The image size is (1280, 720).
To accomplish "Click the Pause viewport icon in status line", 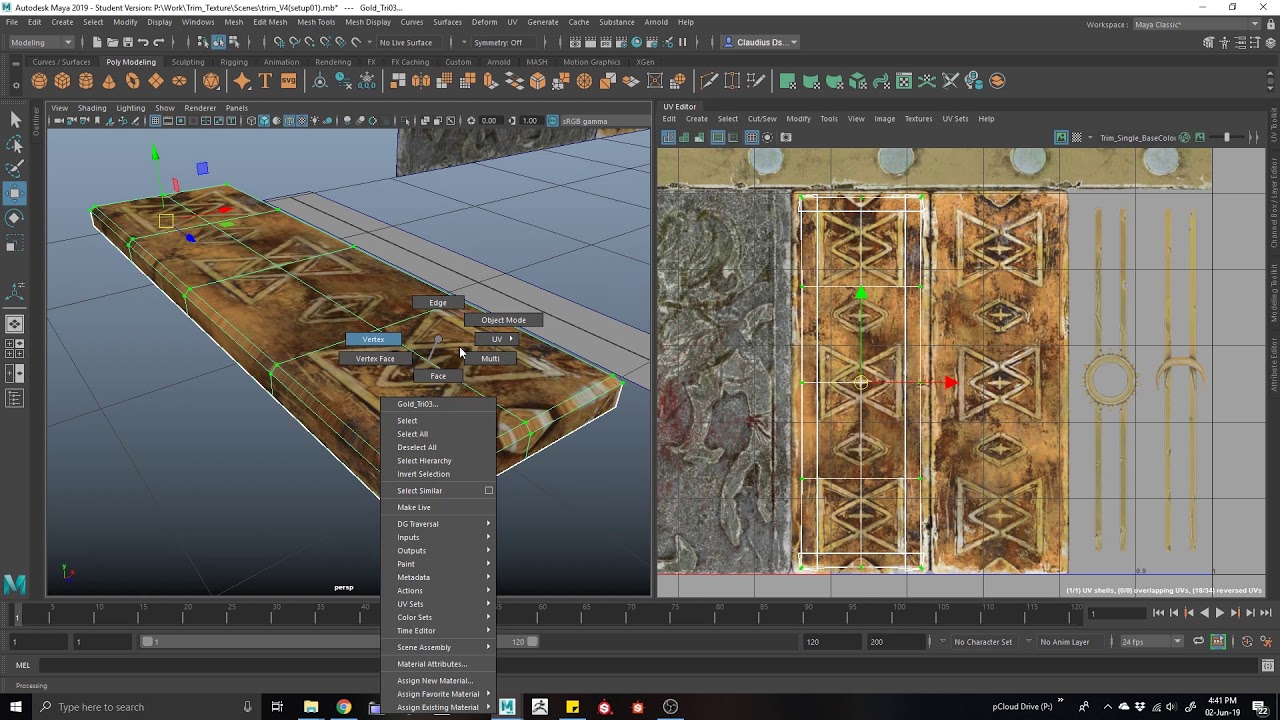I will (x=683, y=42).
